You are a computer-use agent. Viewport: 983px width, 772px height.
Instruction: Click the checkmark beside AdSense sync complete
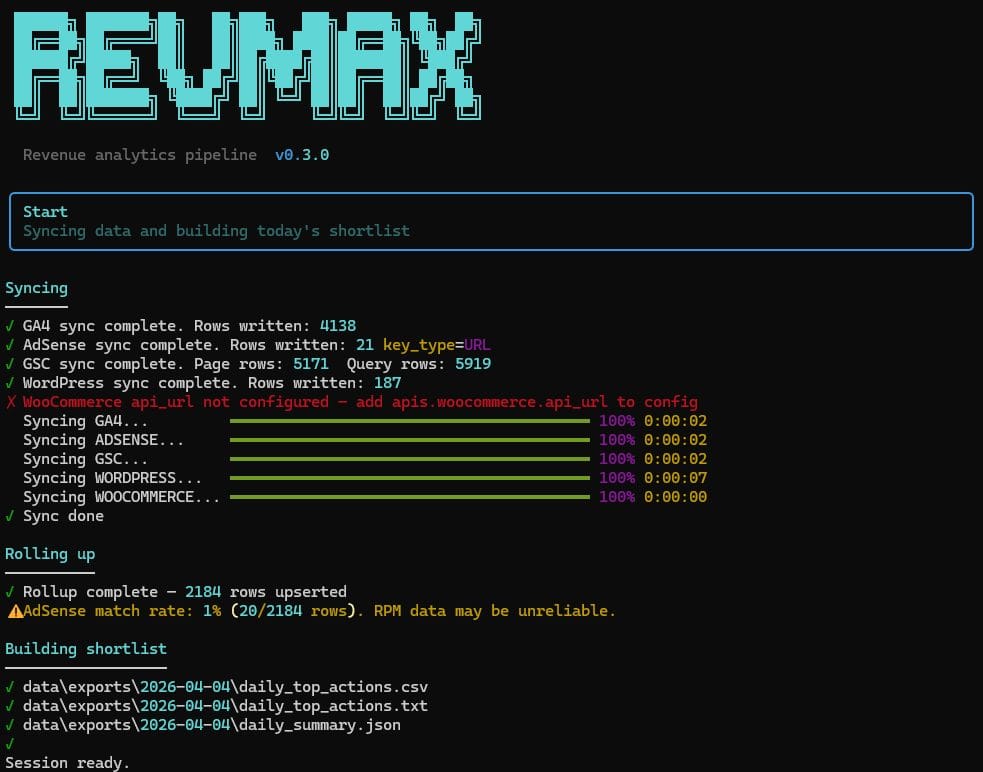[x=10, y=345]
